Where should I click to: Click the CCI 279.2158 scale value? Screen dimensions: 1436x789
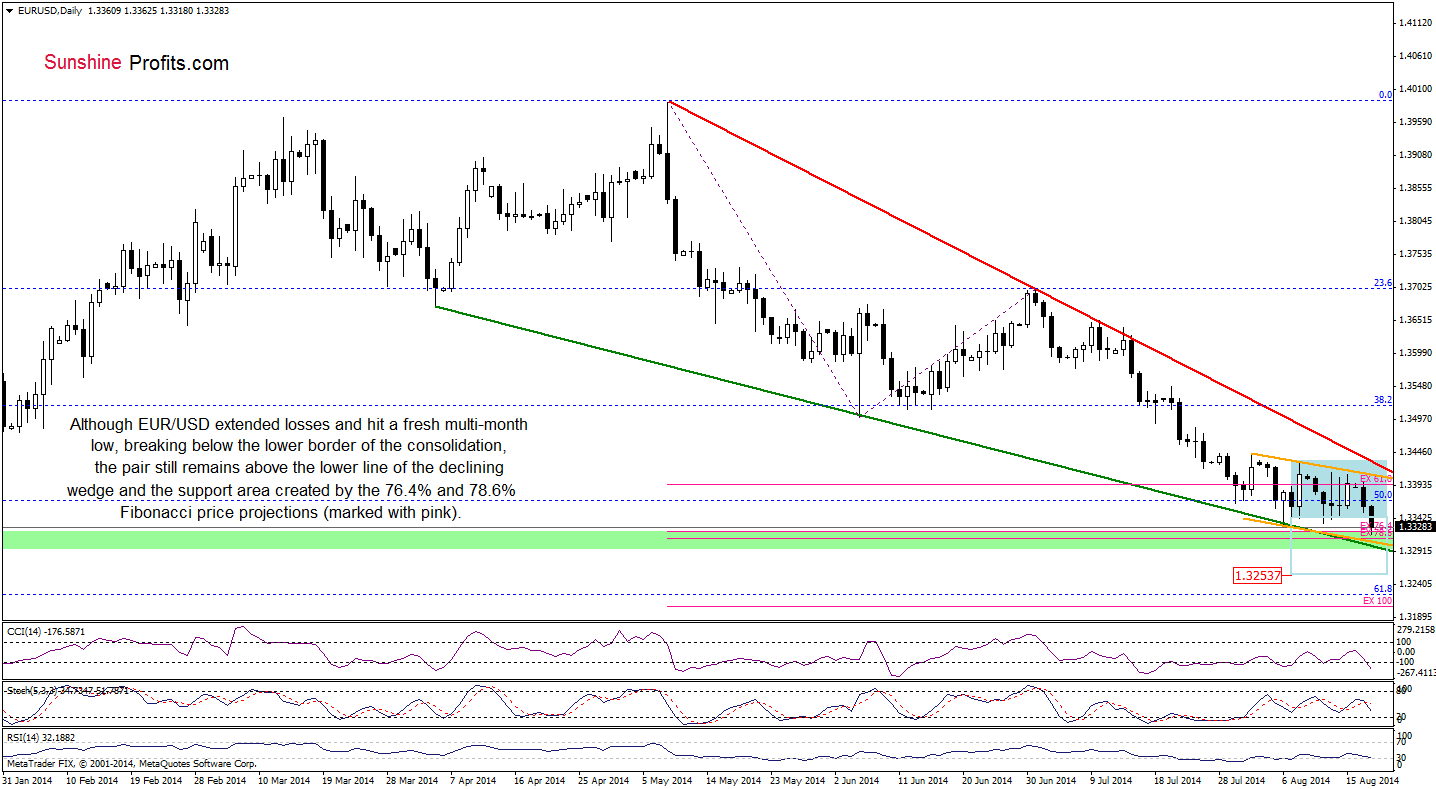(1418, 630)
